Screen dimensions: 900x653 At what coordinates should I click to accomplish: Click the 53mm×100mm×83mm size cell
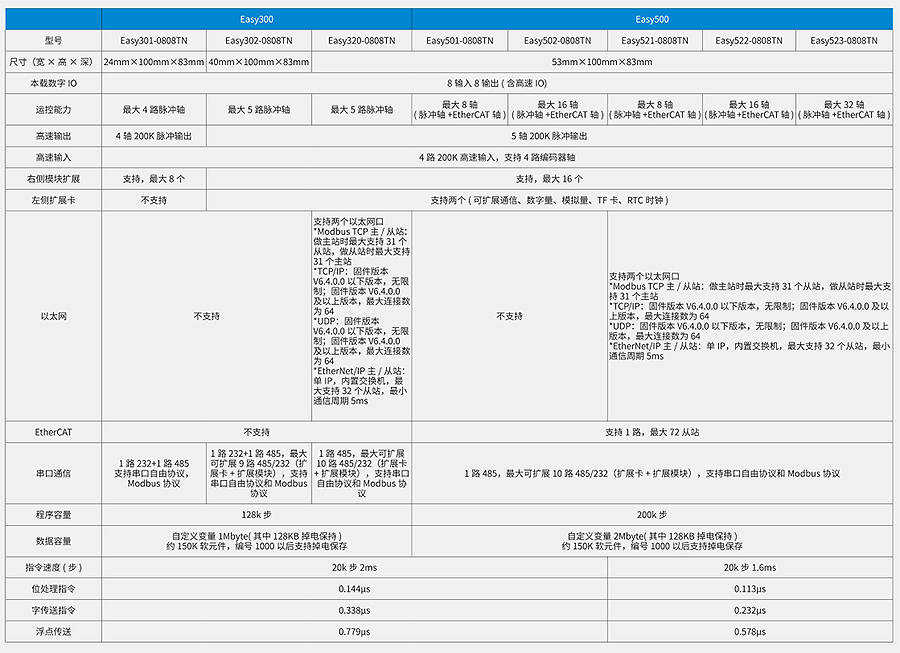[602, 62]
